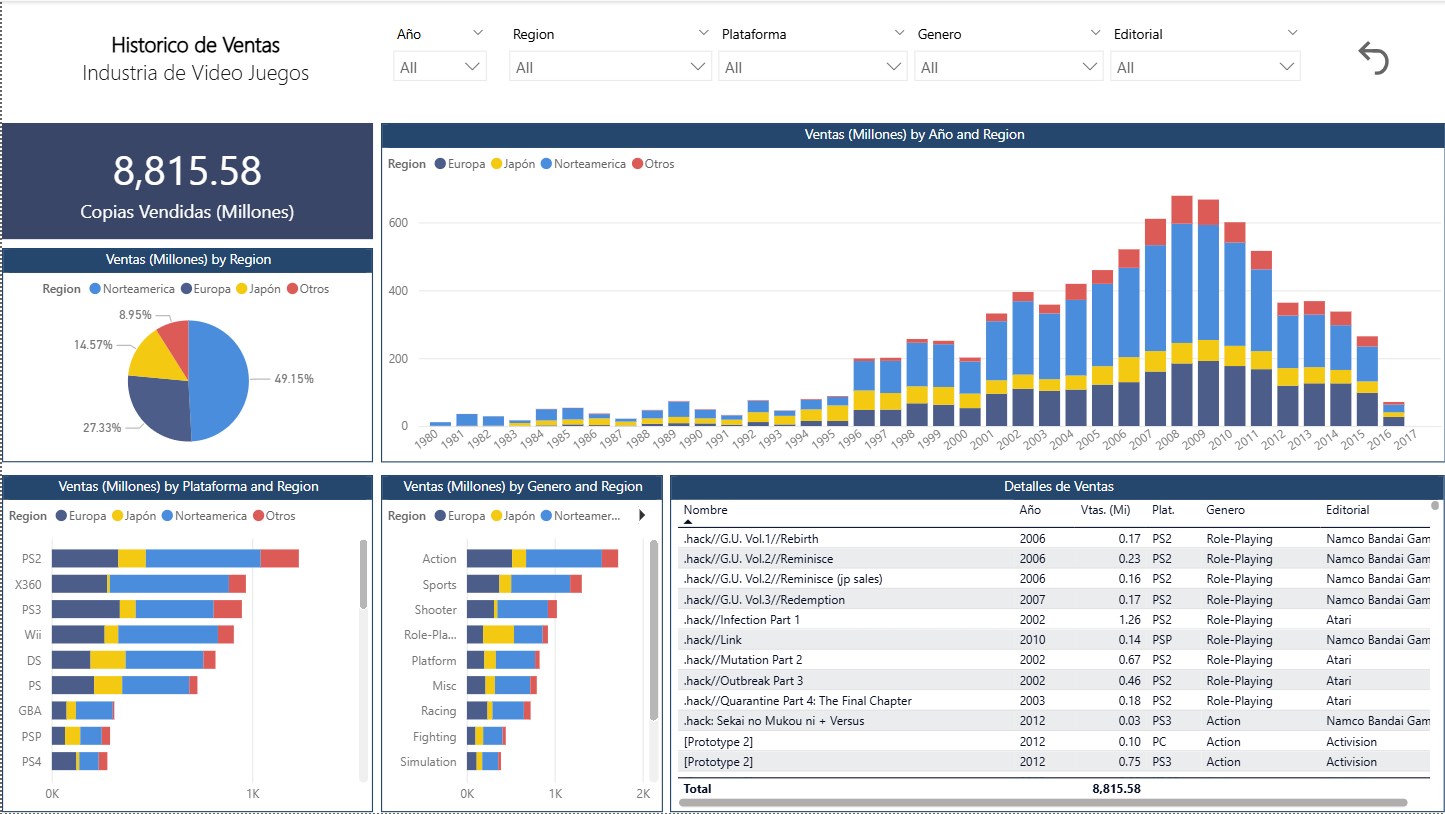Click the PS2 bar in Plataforma chart
This screenshot has width=1445, height=814.
[x=175, y=558]
